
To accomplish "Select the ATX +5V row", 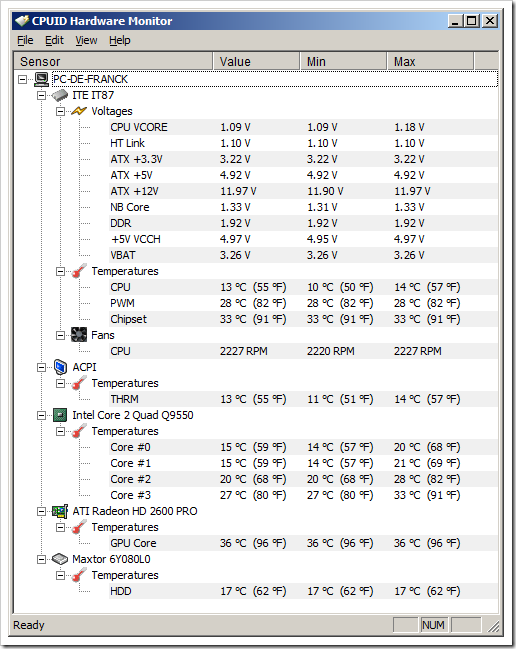I will 303,175.
